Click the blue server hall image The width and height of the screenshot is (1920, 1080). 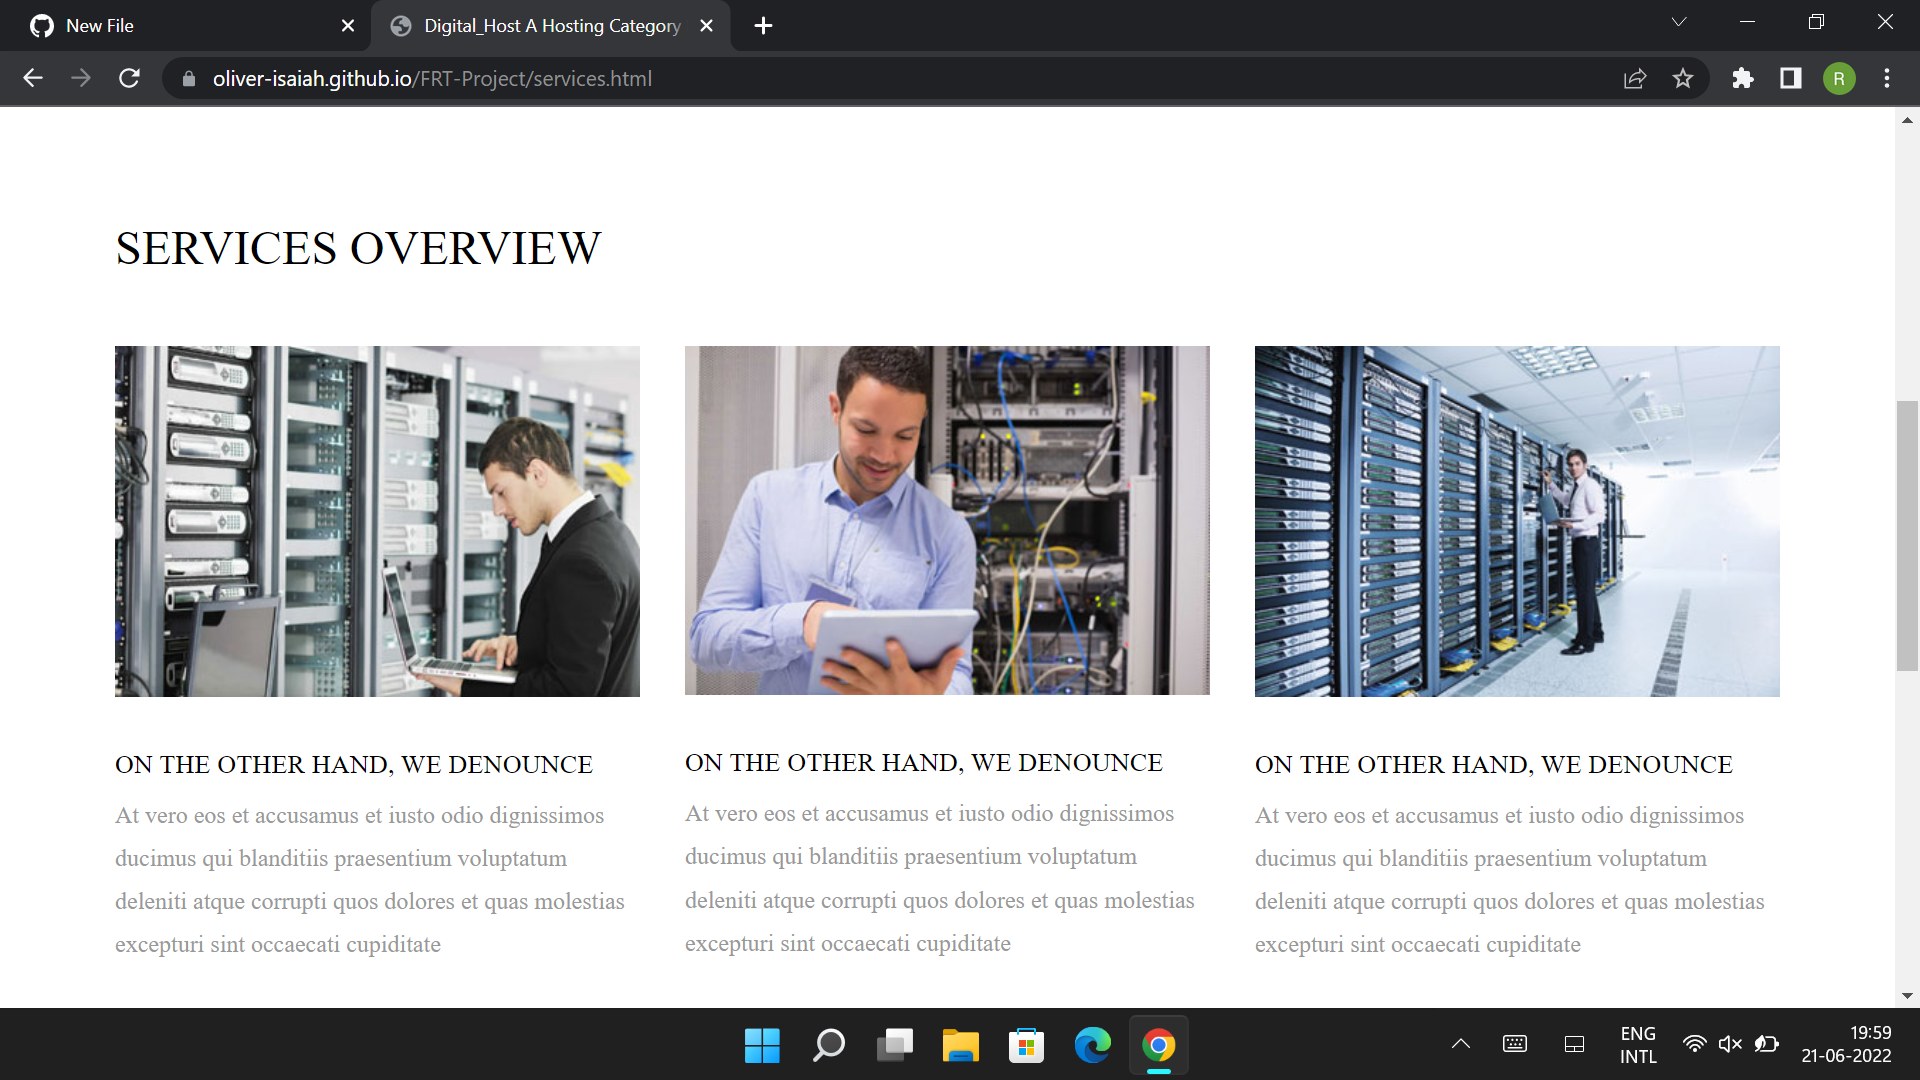pos(1517,521)
